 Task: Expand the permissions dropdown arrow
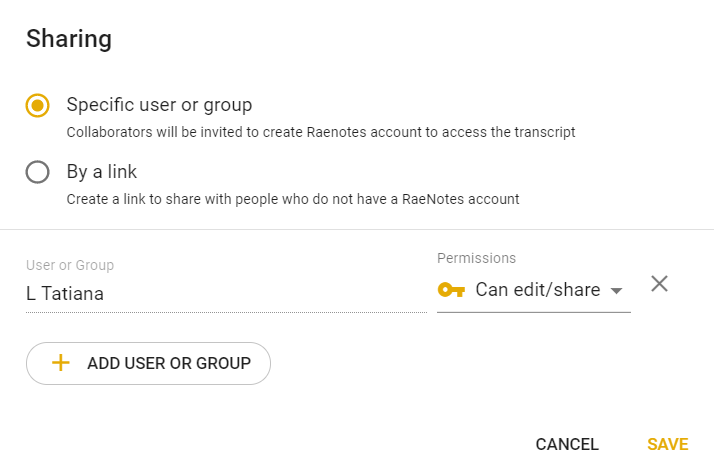pos(616,291)
